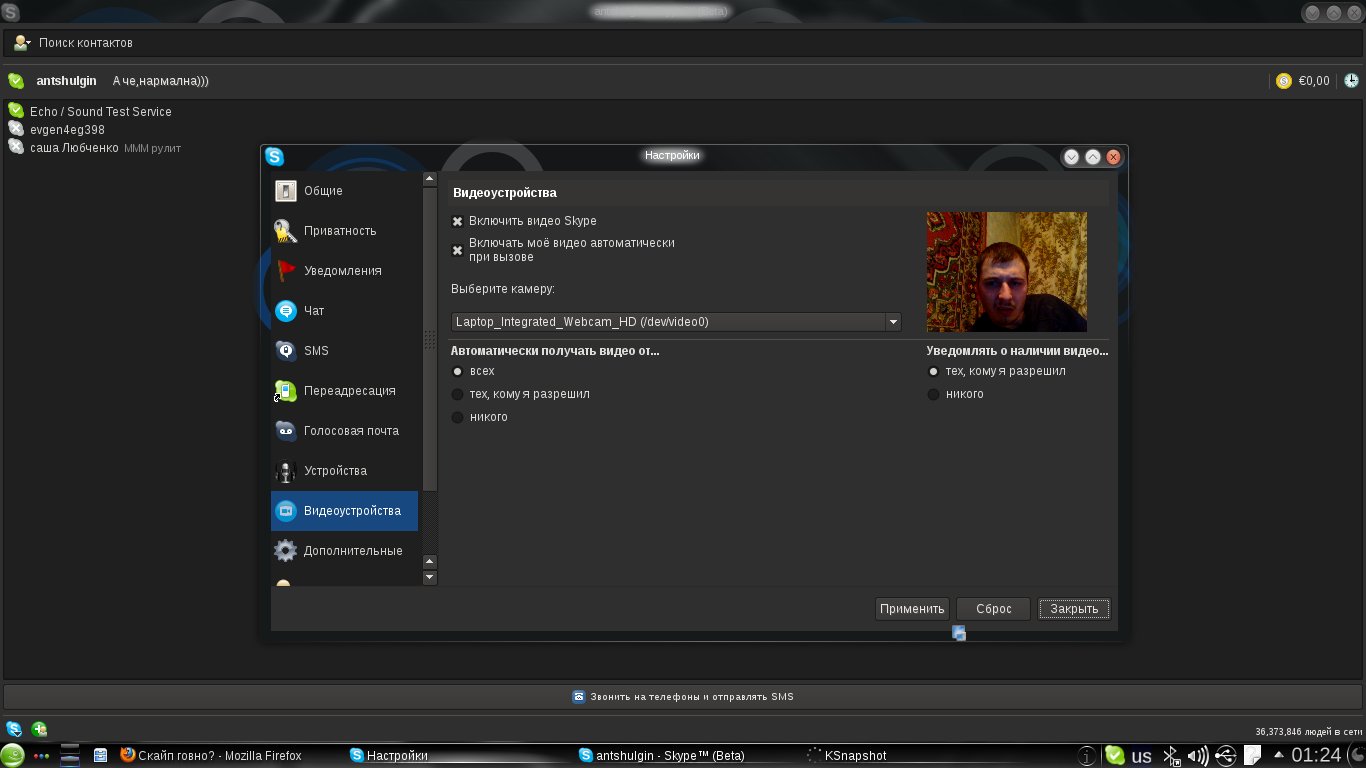
Task: Open the €0,00 credit balance
Action: point(1314,81)
